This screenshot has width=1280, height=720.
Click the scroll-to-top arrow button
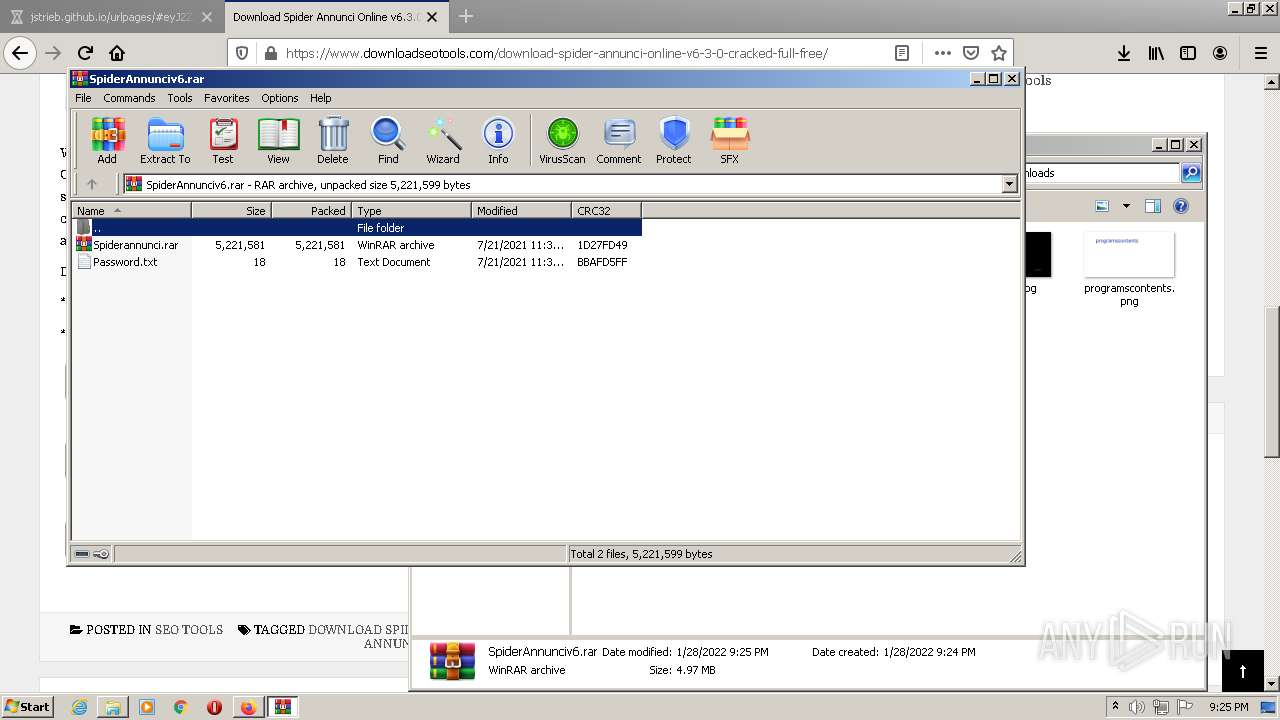(1243, 671)
